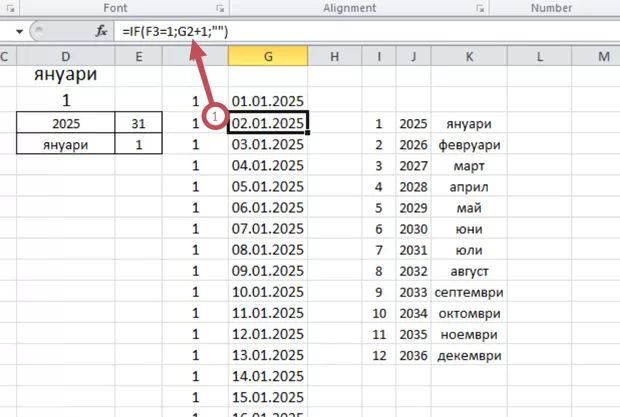Click the bordered cell containing 31
Viewport: 620px width, 417px height.
[138, 123]
